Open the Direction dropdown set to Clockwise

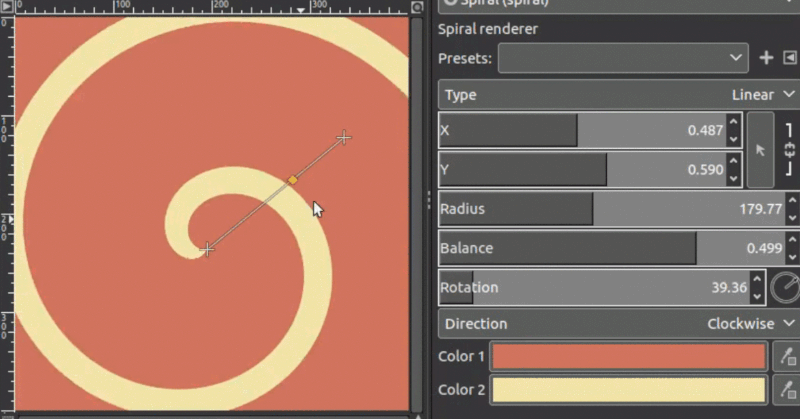click(617, 324)
